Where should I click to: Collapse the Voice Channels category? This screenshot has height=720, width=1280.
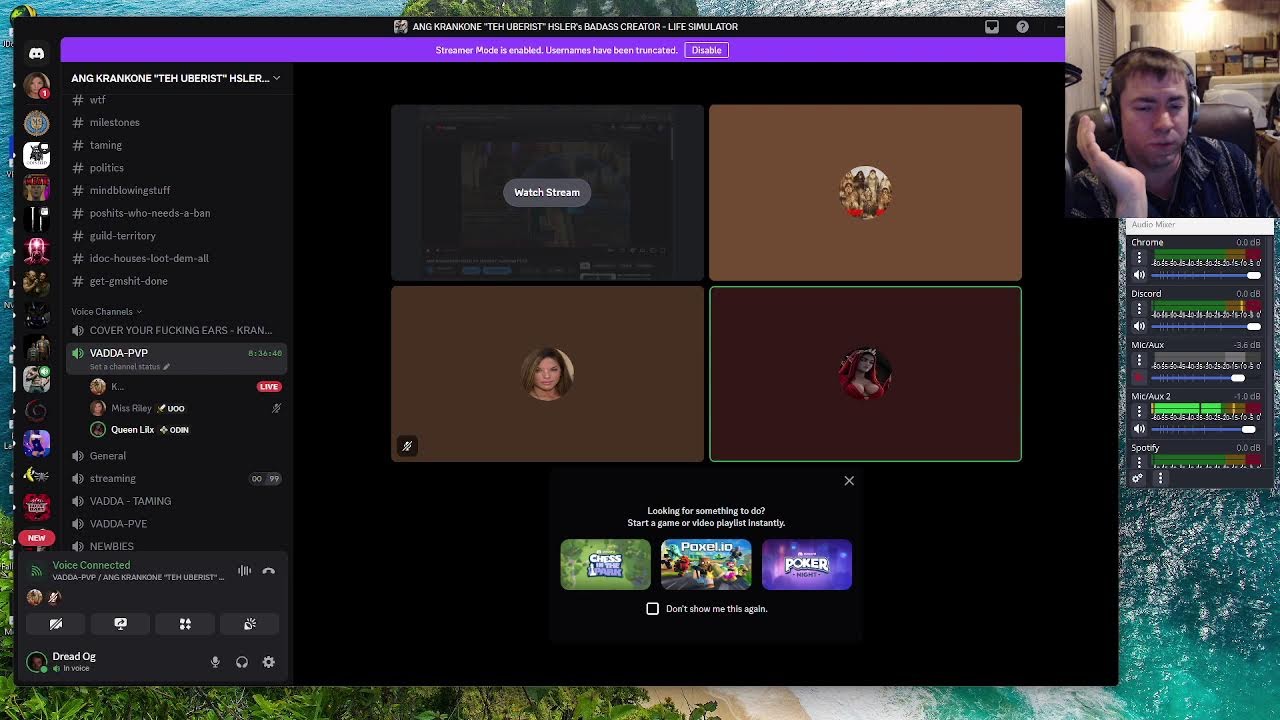click(106, 312)
